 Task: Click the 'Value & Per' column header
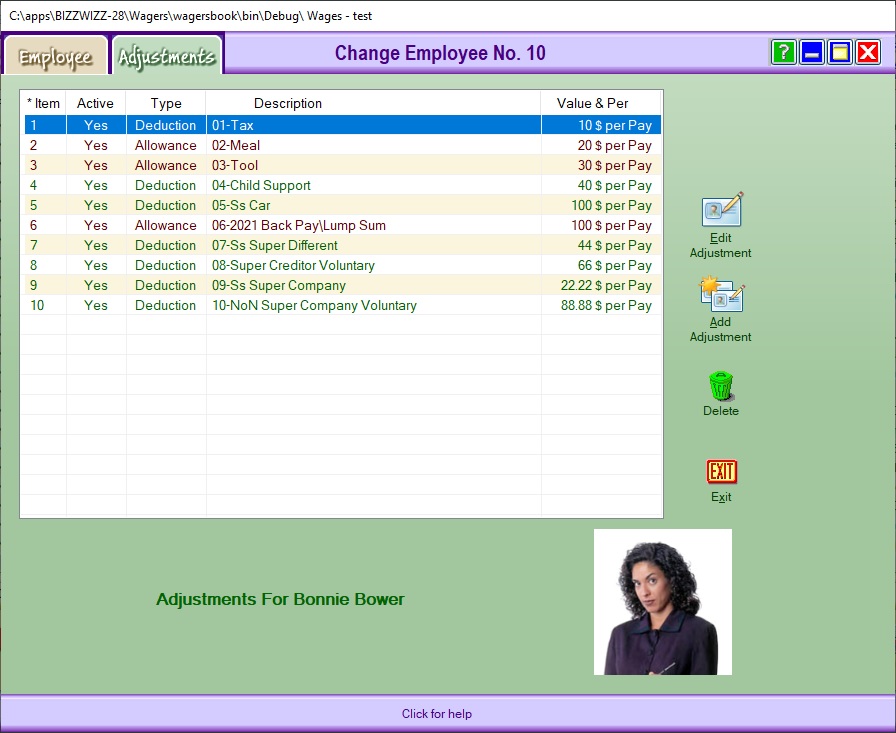[x=601, y=103]
